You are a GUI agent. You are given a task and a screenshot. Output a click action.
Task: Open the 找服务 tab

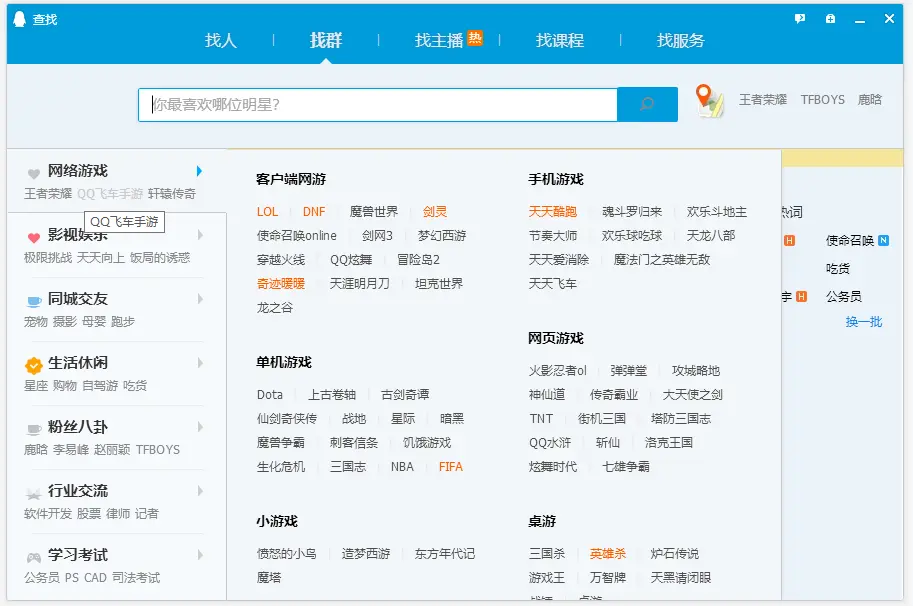pyautogui.click(x=681, y=40)
